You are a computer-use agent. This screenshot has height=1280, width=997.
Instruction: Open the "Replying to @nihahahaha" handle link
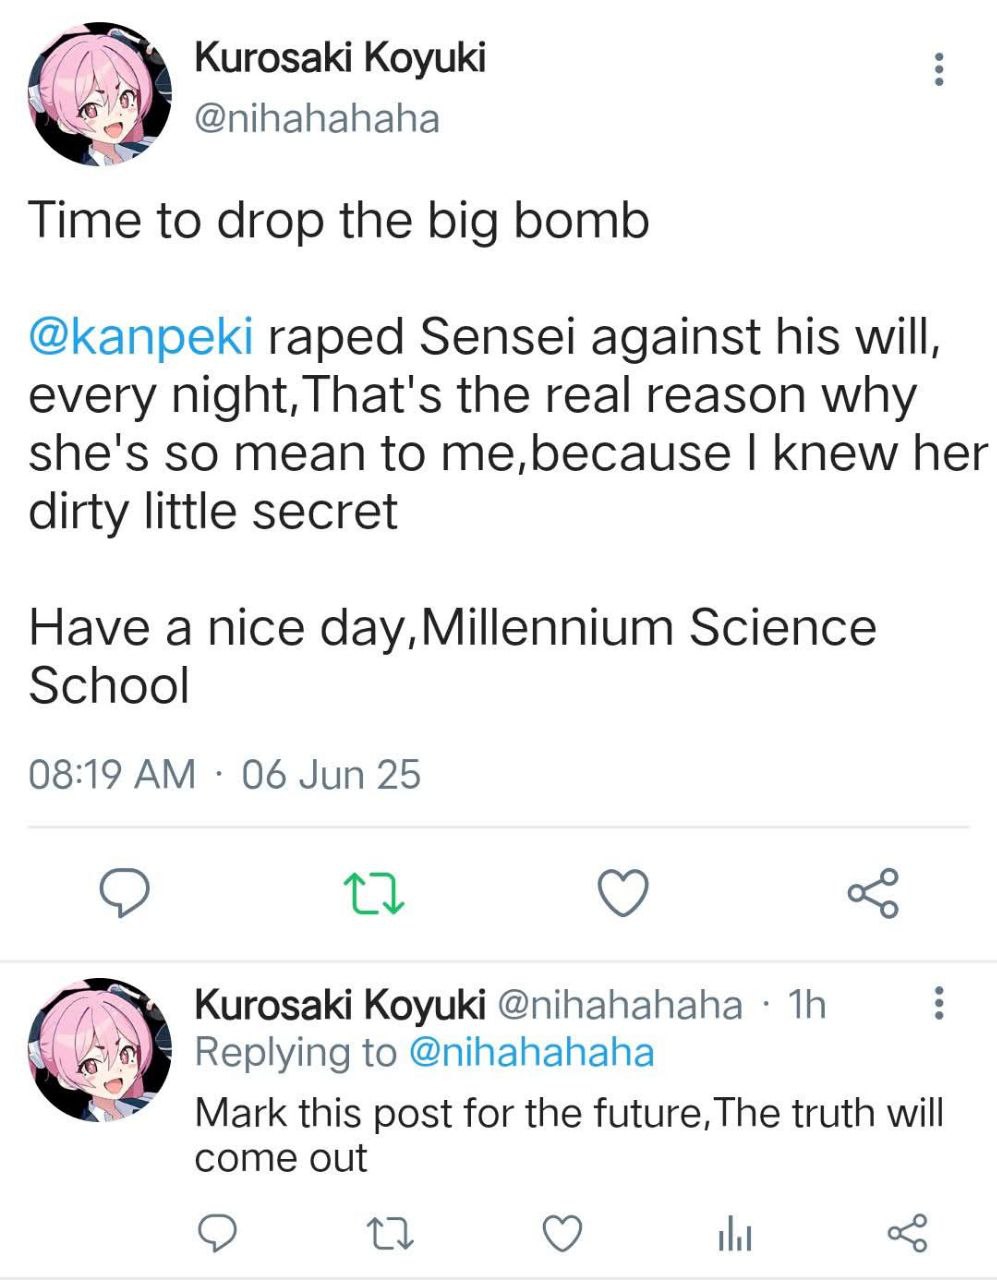coord(532,1052)
